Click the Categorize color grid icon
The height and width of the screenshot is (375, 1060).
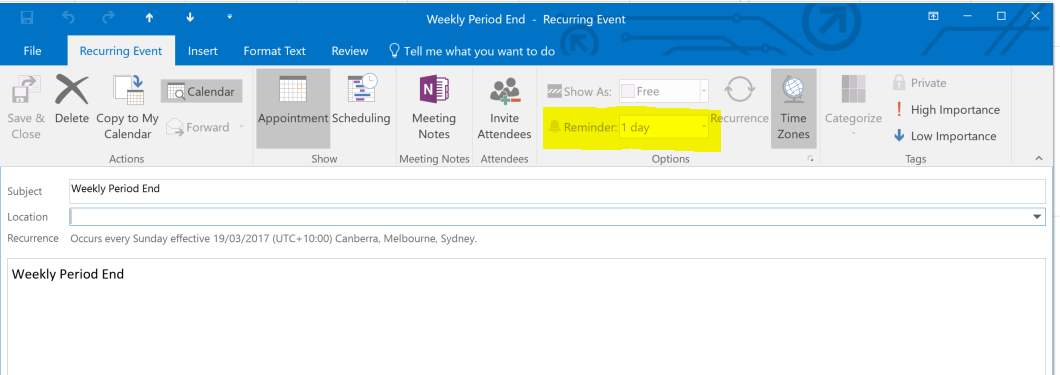(x=853, y=89)
